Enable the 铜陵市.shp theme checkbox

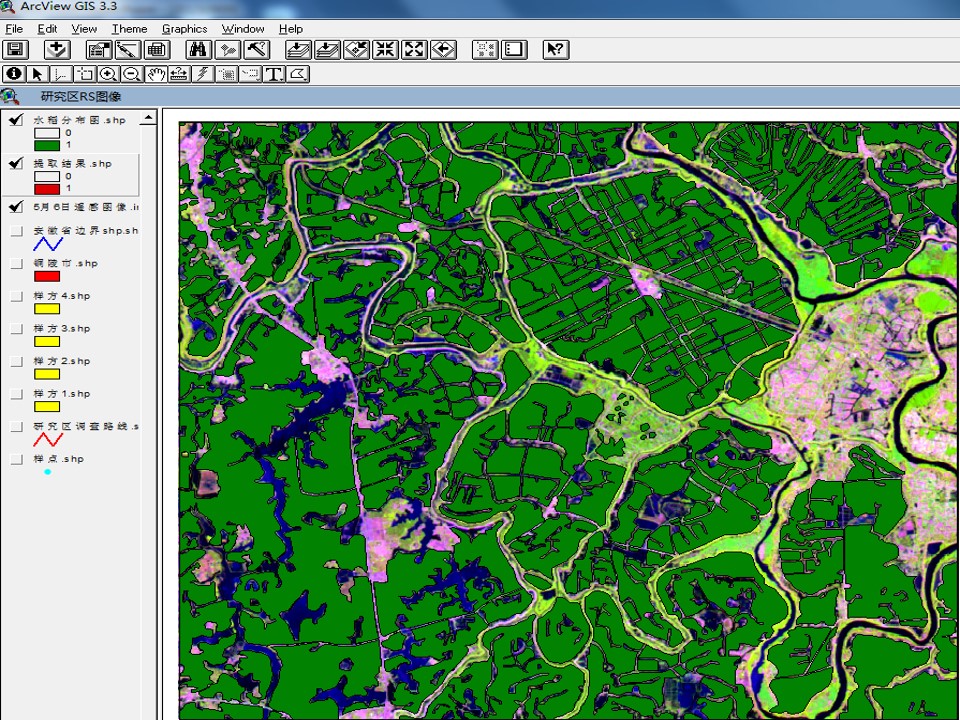pyautogui.click(x=17, y=264)
